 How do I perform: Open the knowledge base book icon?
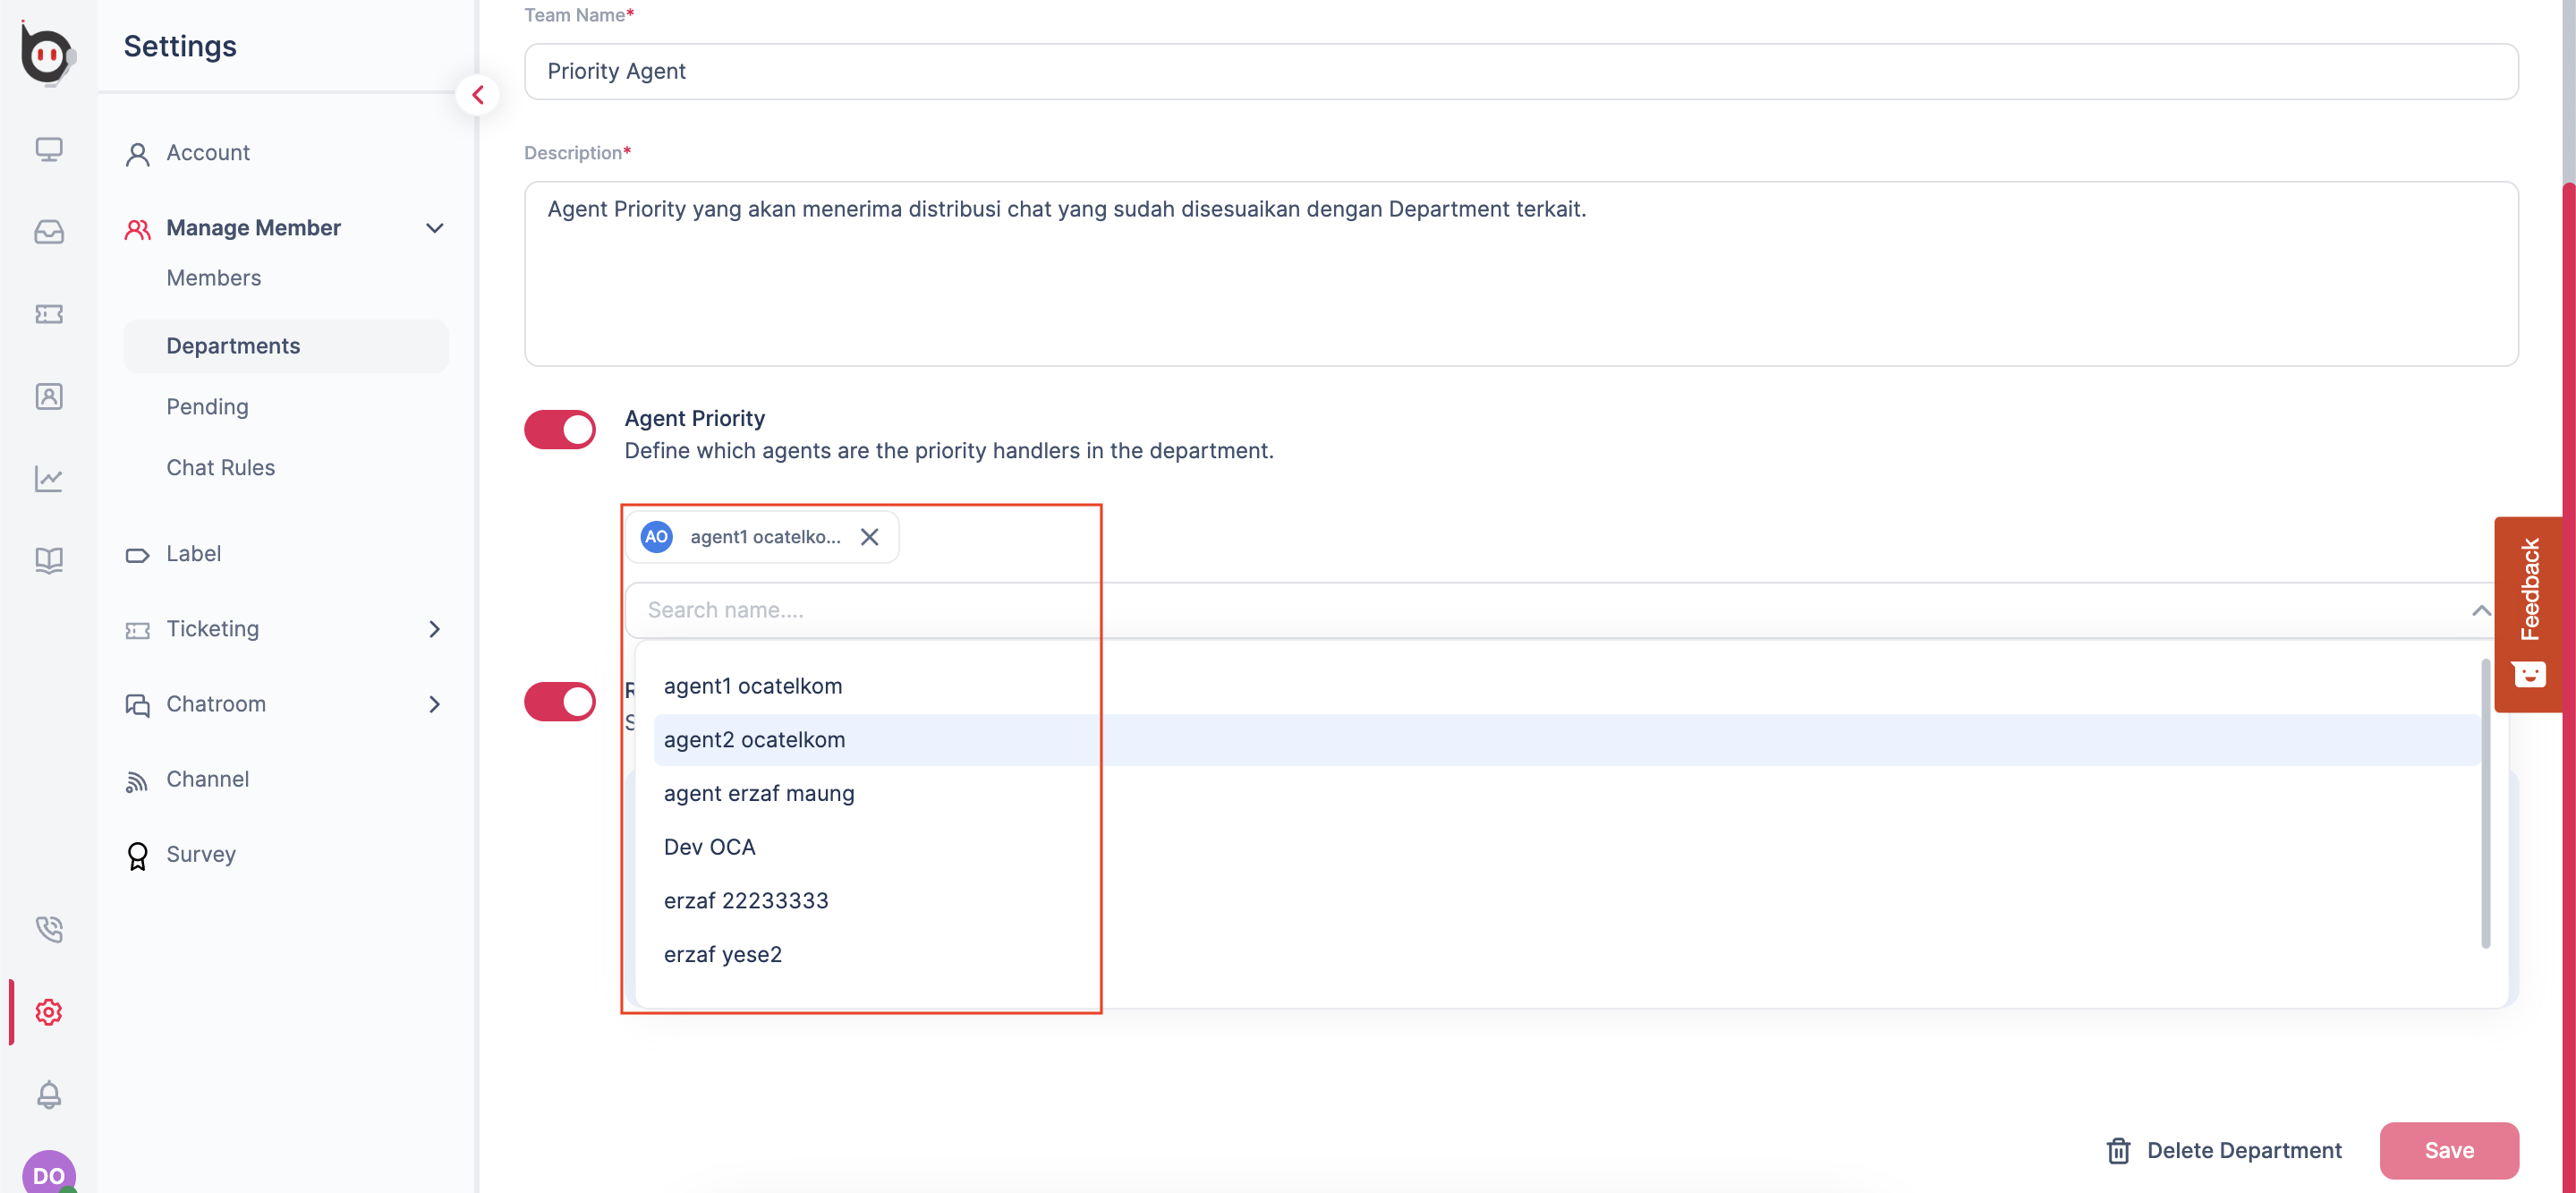48,560
